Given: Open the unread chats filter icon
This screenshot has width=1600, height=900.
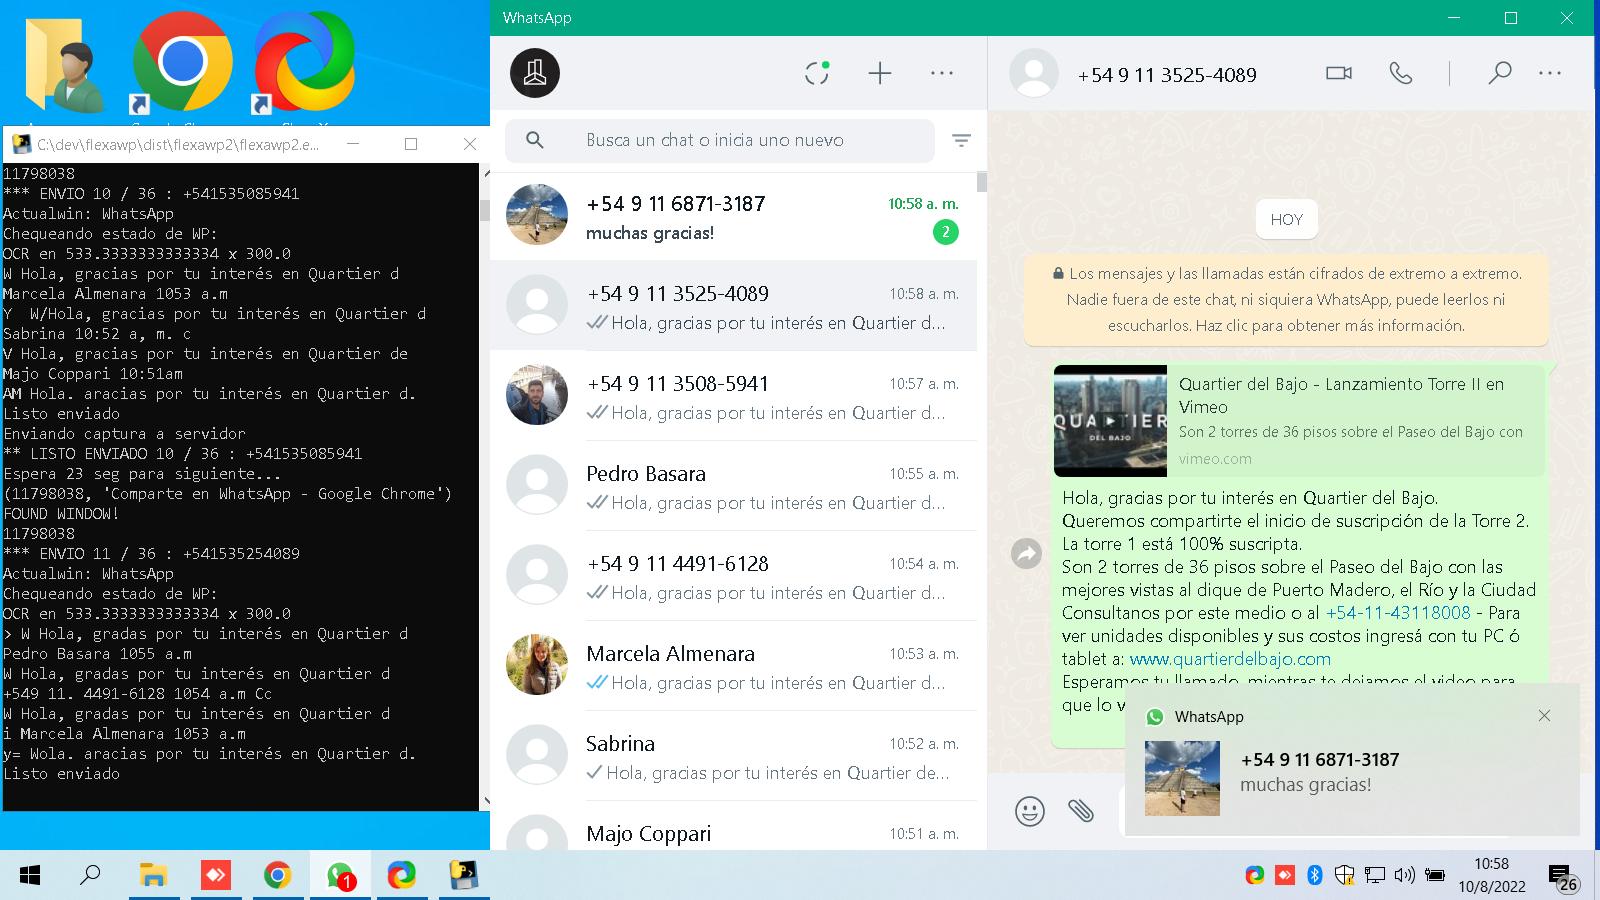Looking at the screenshot, I should (x=961, y=141).
